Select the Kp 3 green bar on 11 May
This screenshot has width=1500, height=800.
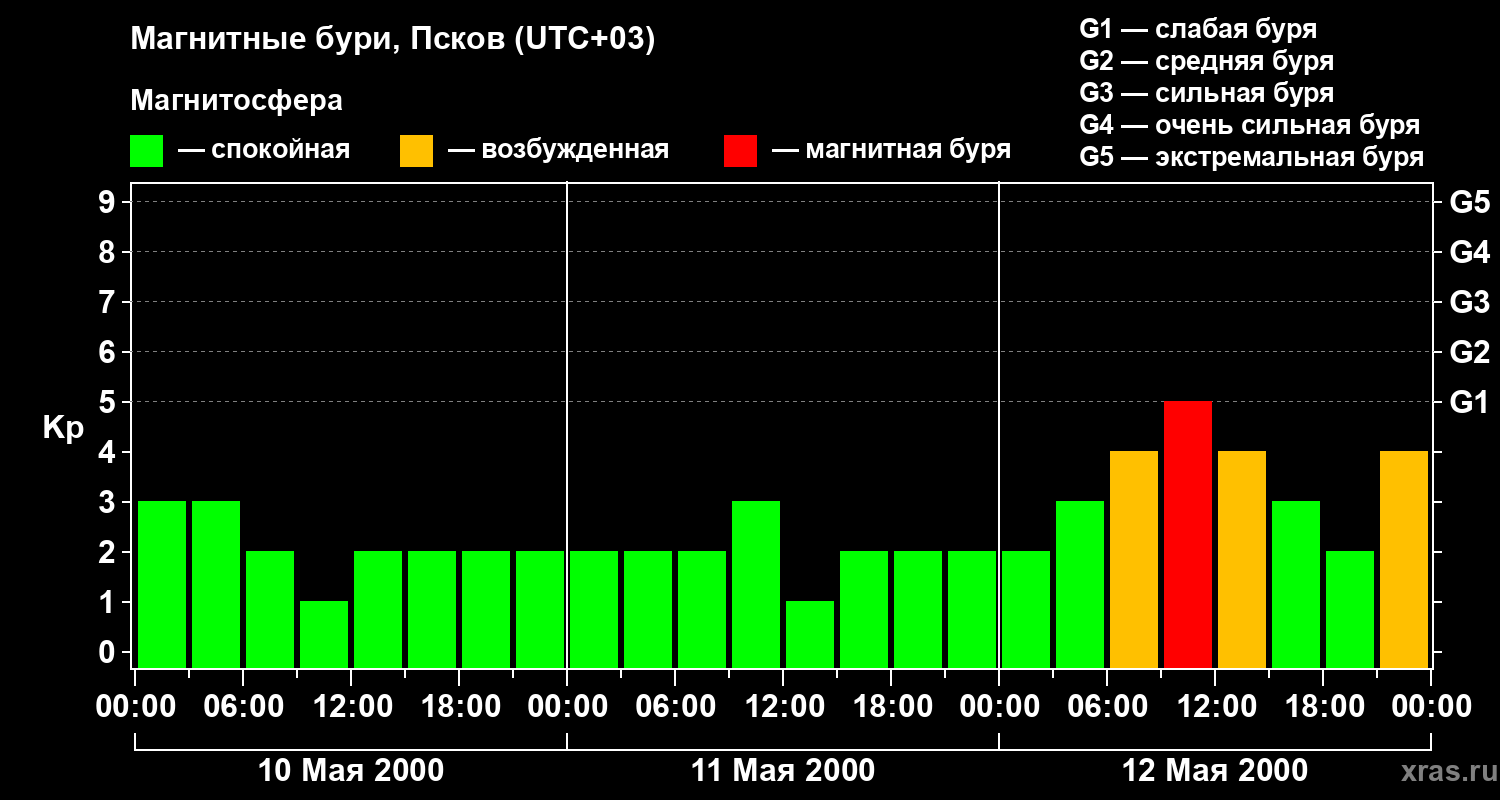(756, 584)
